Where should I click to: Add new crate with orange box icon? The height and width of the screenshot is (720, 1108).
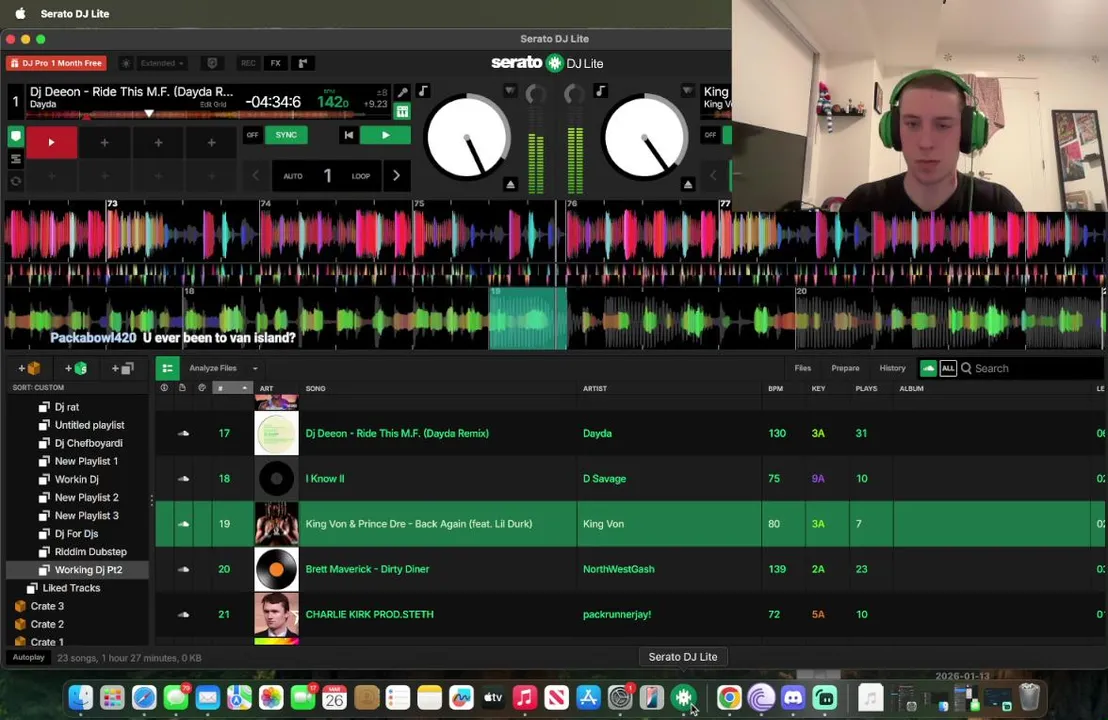tap(30, 368)
